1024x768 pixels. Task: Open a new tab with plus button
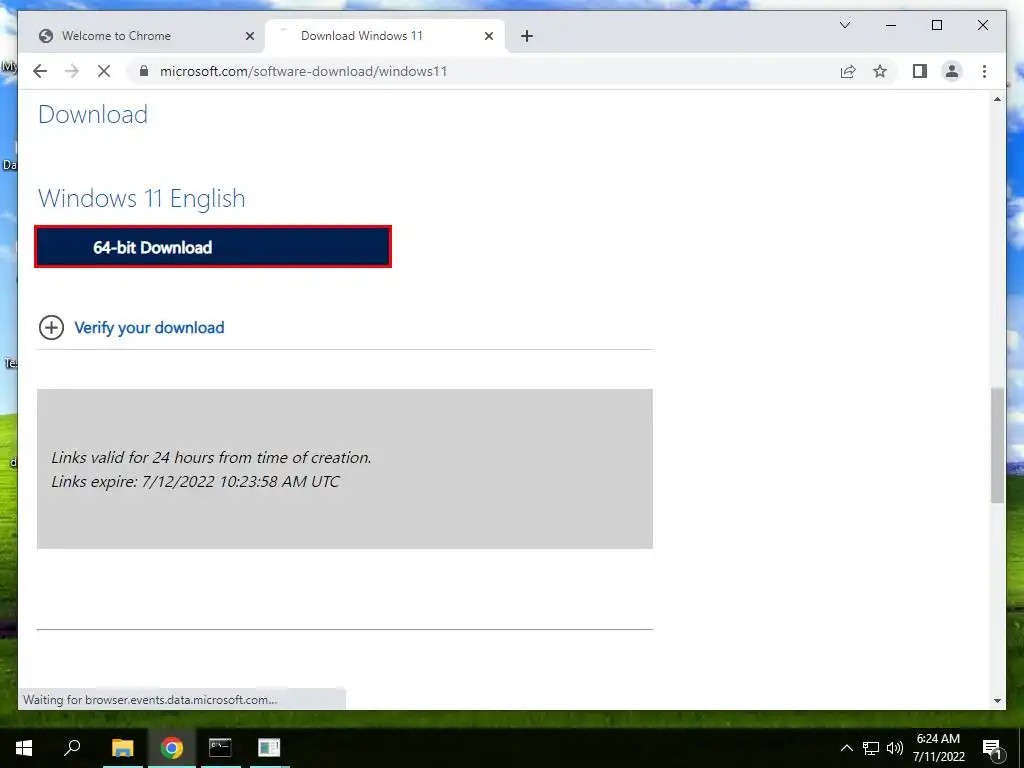[527, 37]
